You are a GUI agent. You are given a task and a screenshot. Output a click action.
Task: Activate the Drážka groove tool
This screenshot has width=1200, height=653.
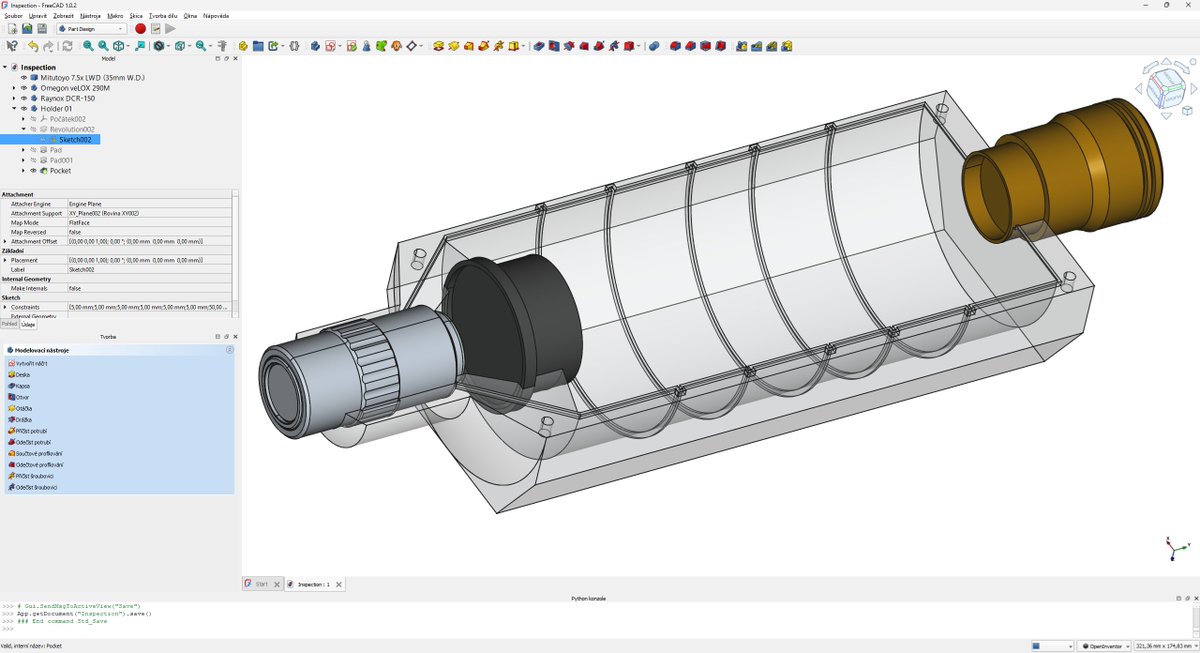[25, 420]
